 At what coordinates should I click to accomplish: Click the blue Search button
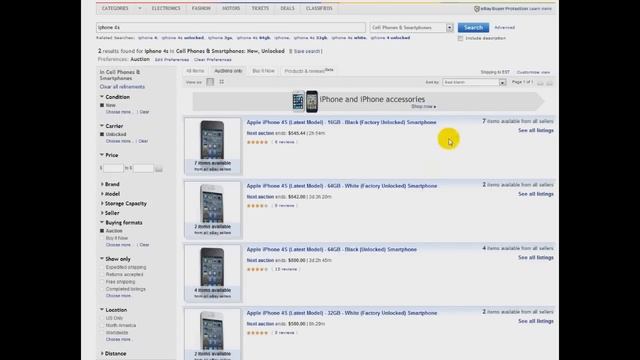pos(473,27)
